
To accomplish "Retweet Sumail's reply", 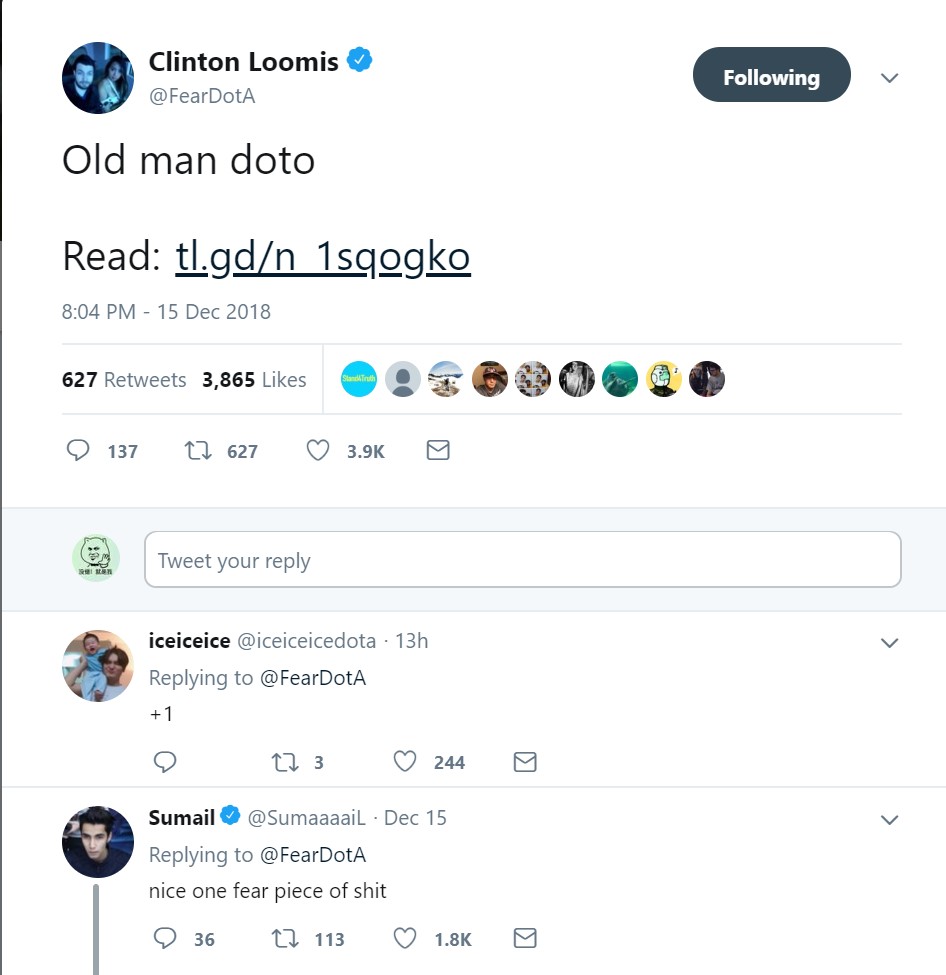I will [284, 939].
